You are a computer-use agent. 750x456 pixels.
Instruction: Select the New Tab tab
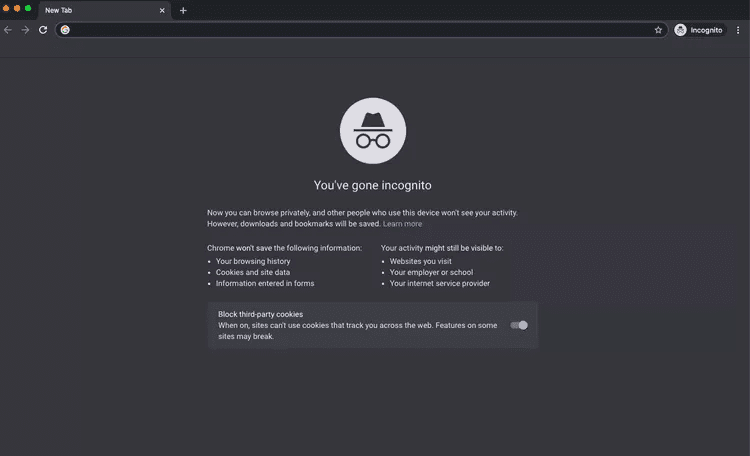(x=104, y=11)
